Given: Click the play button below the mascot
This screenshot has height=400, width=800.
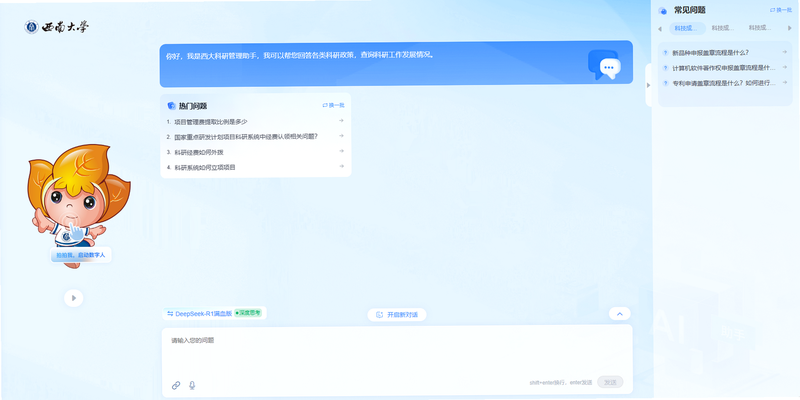Looking at the screenshot, I should [x=73, y=298].
